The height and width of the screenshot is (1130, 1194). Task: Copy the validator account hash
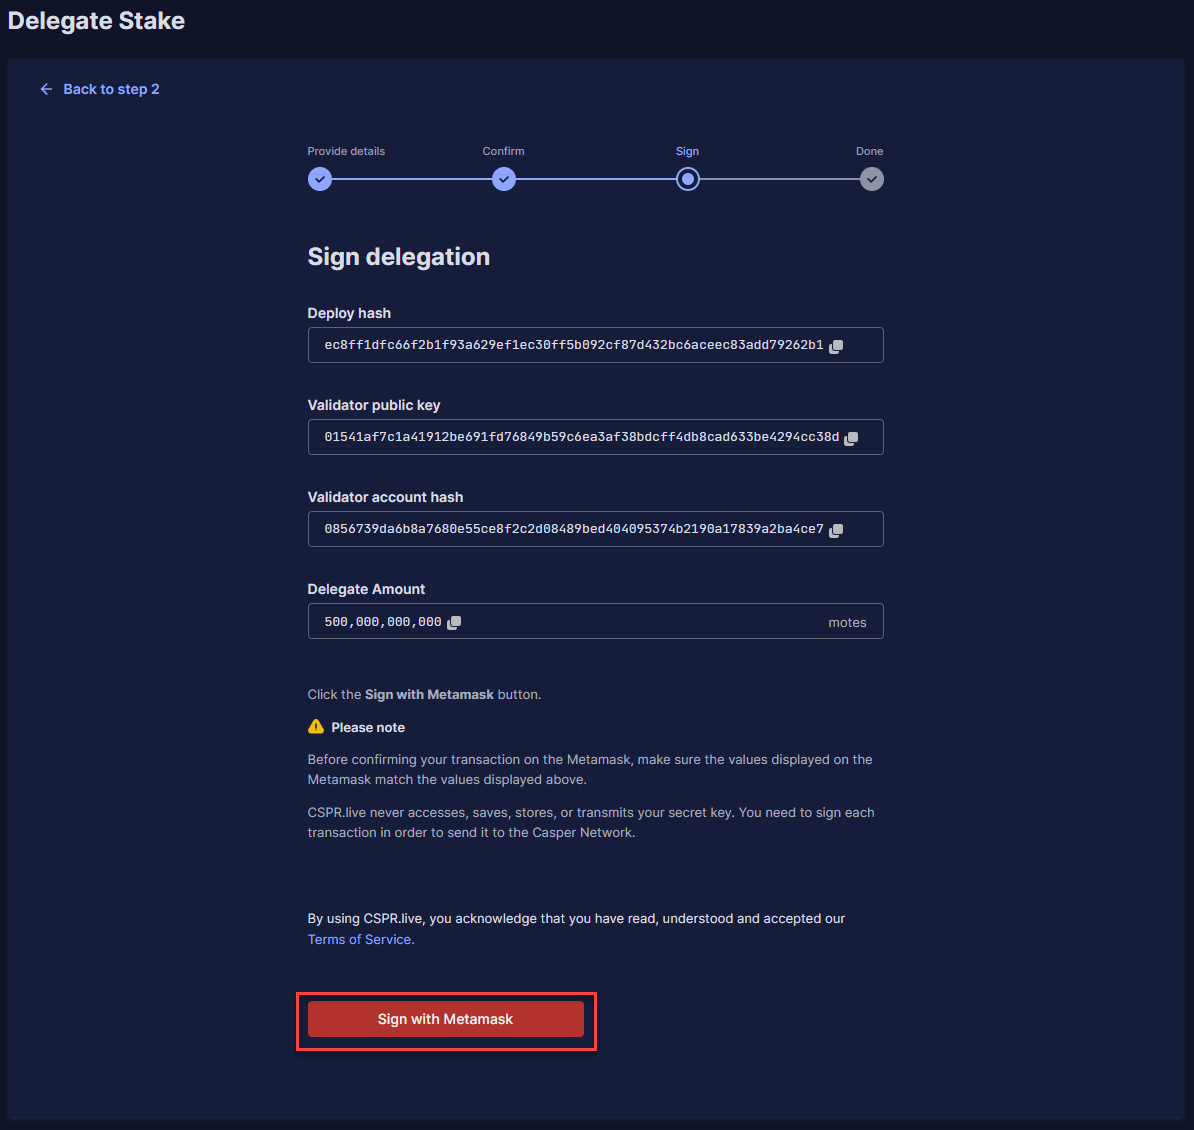836,530
